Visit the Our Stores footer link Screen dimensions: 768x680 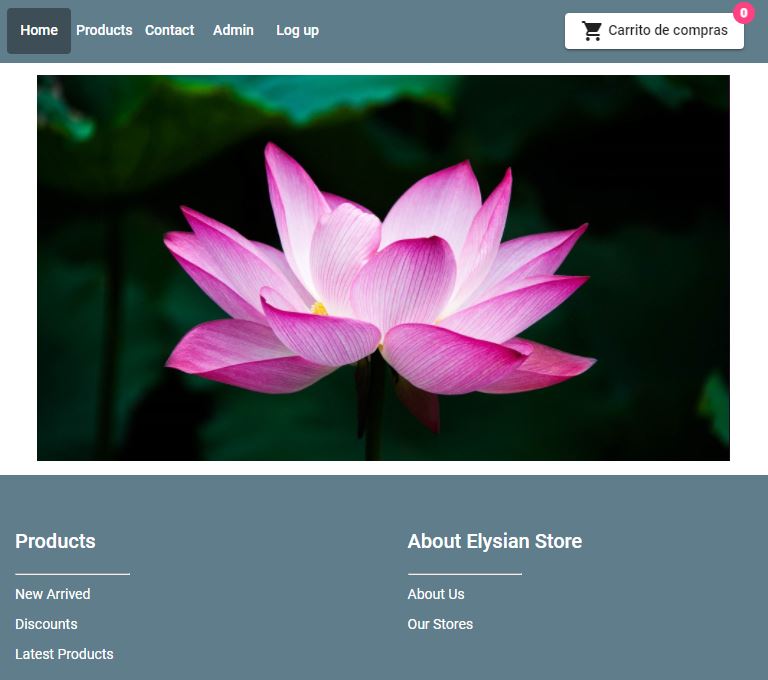point(440,624)
